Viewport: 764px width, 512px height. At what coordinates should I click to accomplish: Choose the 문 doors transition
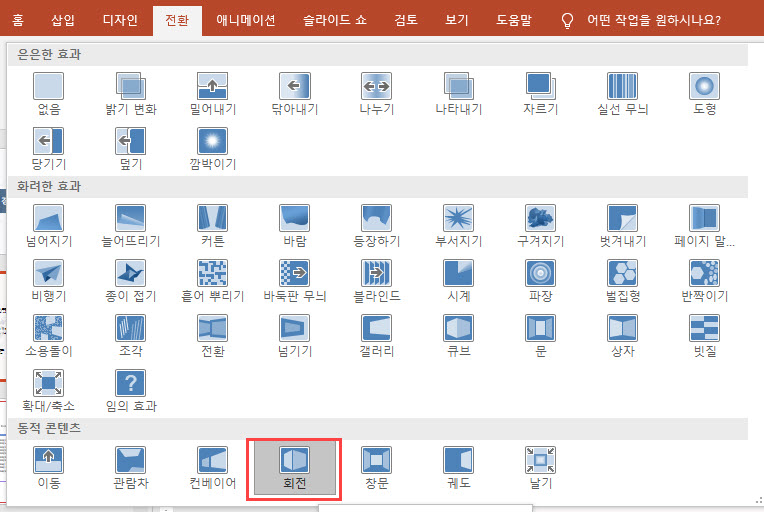(540, 336)
